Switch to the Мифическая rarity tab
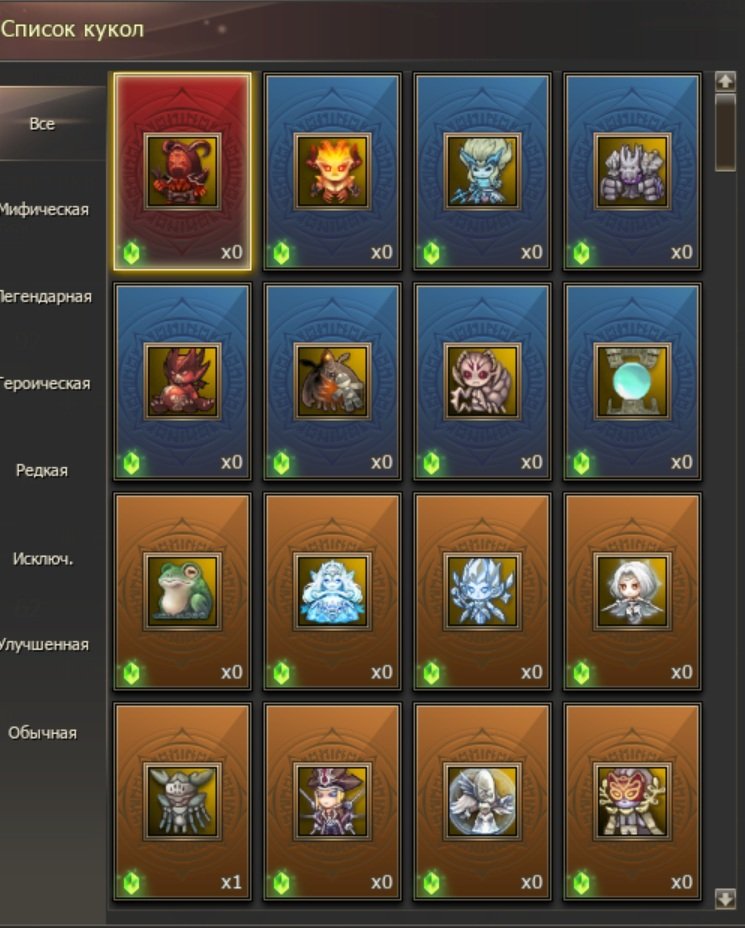 pos(44,210)
